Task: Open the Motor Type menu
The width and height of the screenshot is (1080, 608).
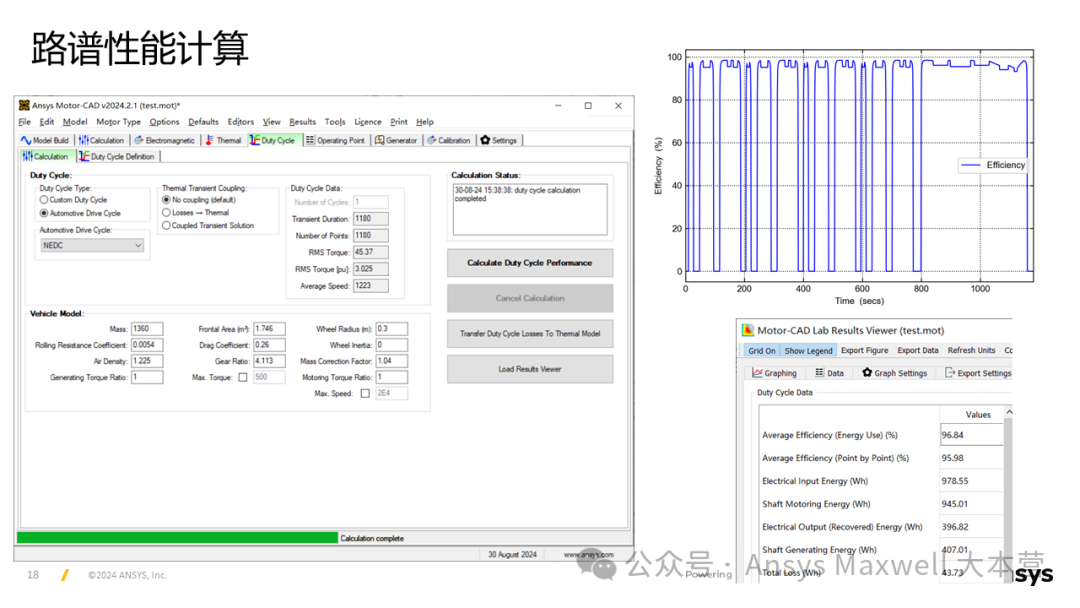Action: [x=118, y=122]
